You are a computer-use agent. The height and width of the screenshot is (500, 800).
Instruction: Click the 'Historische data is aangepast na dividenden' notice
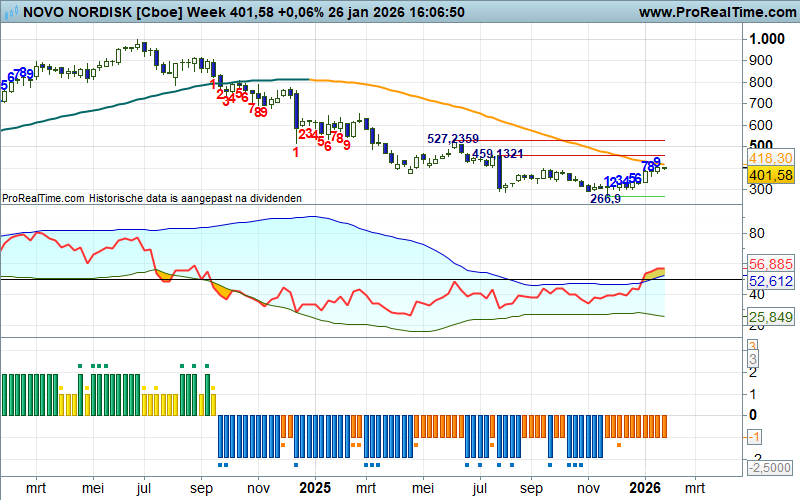[151, 198]
